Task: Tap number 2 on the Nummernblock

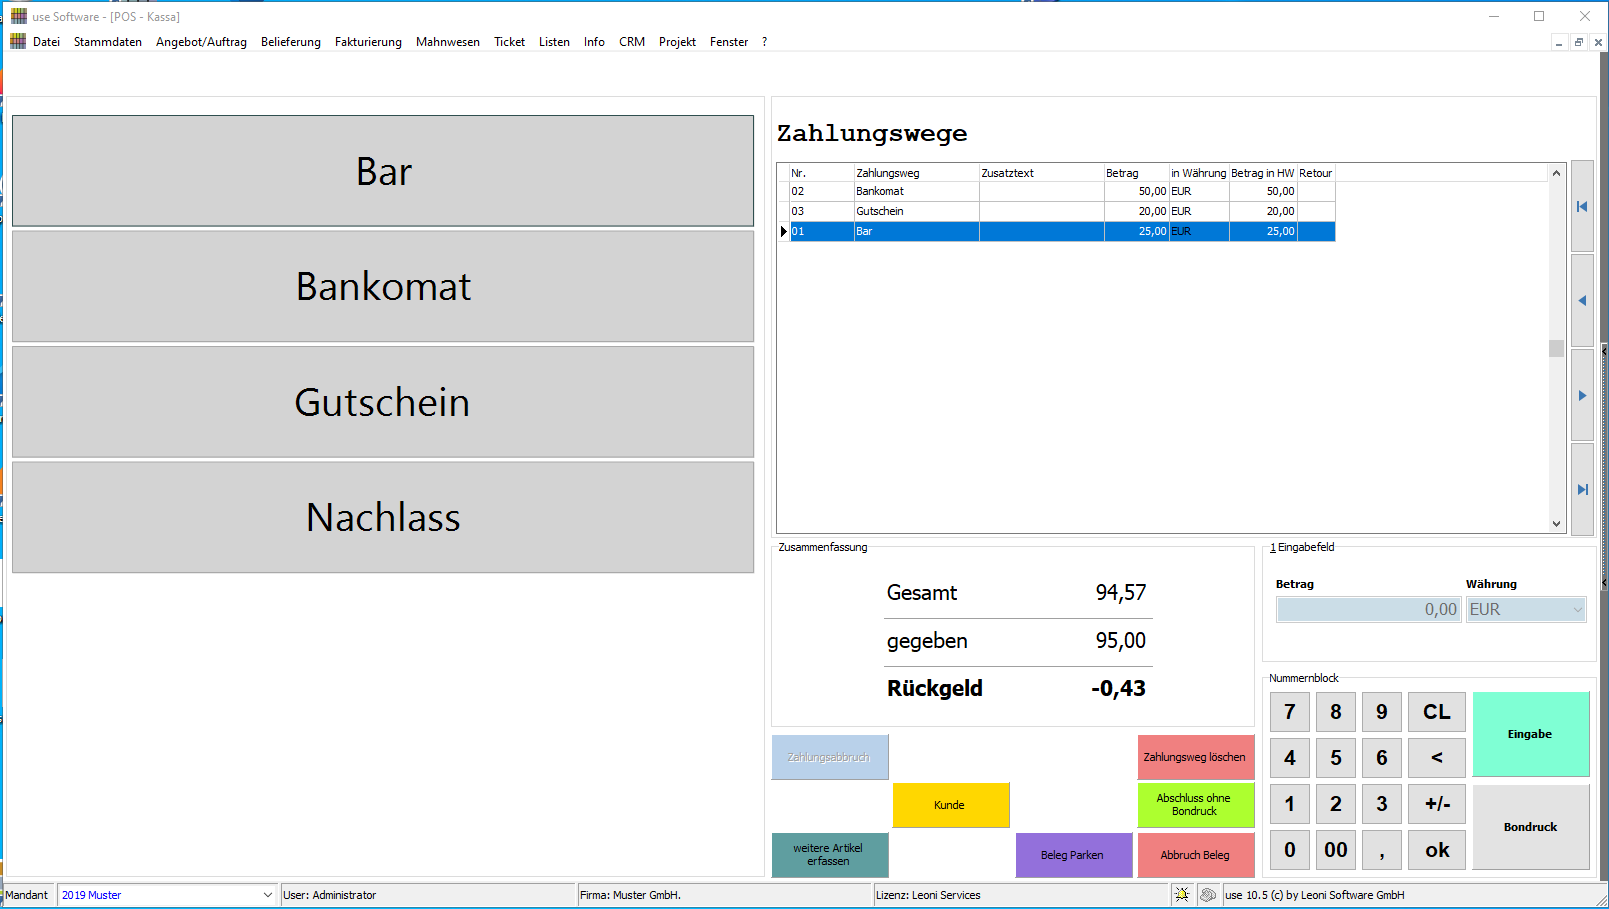Action: pyautogui.click(x=1336, y=804)
